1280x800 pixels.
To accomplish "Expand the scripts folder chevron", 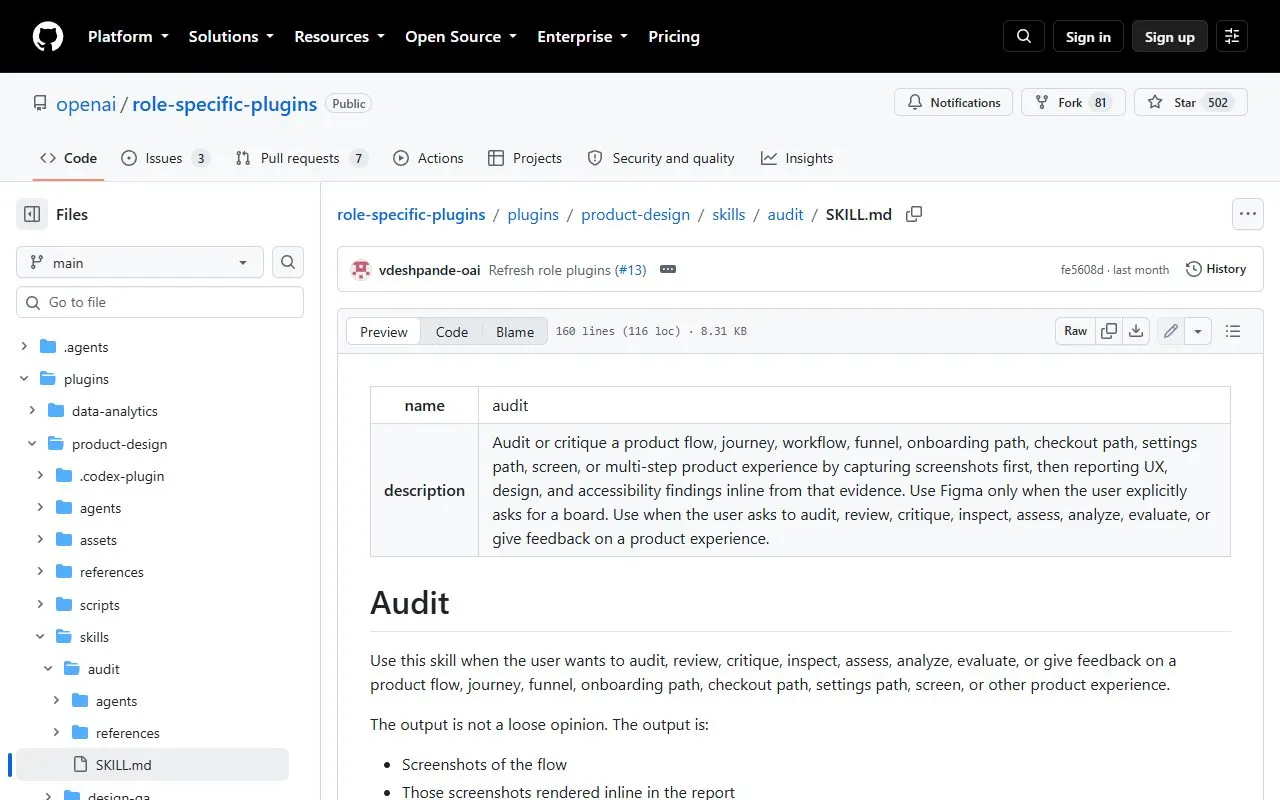I will (40, 605).
